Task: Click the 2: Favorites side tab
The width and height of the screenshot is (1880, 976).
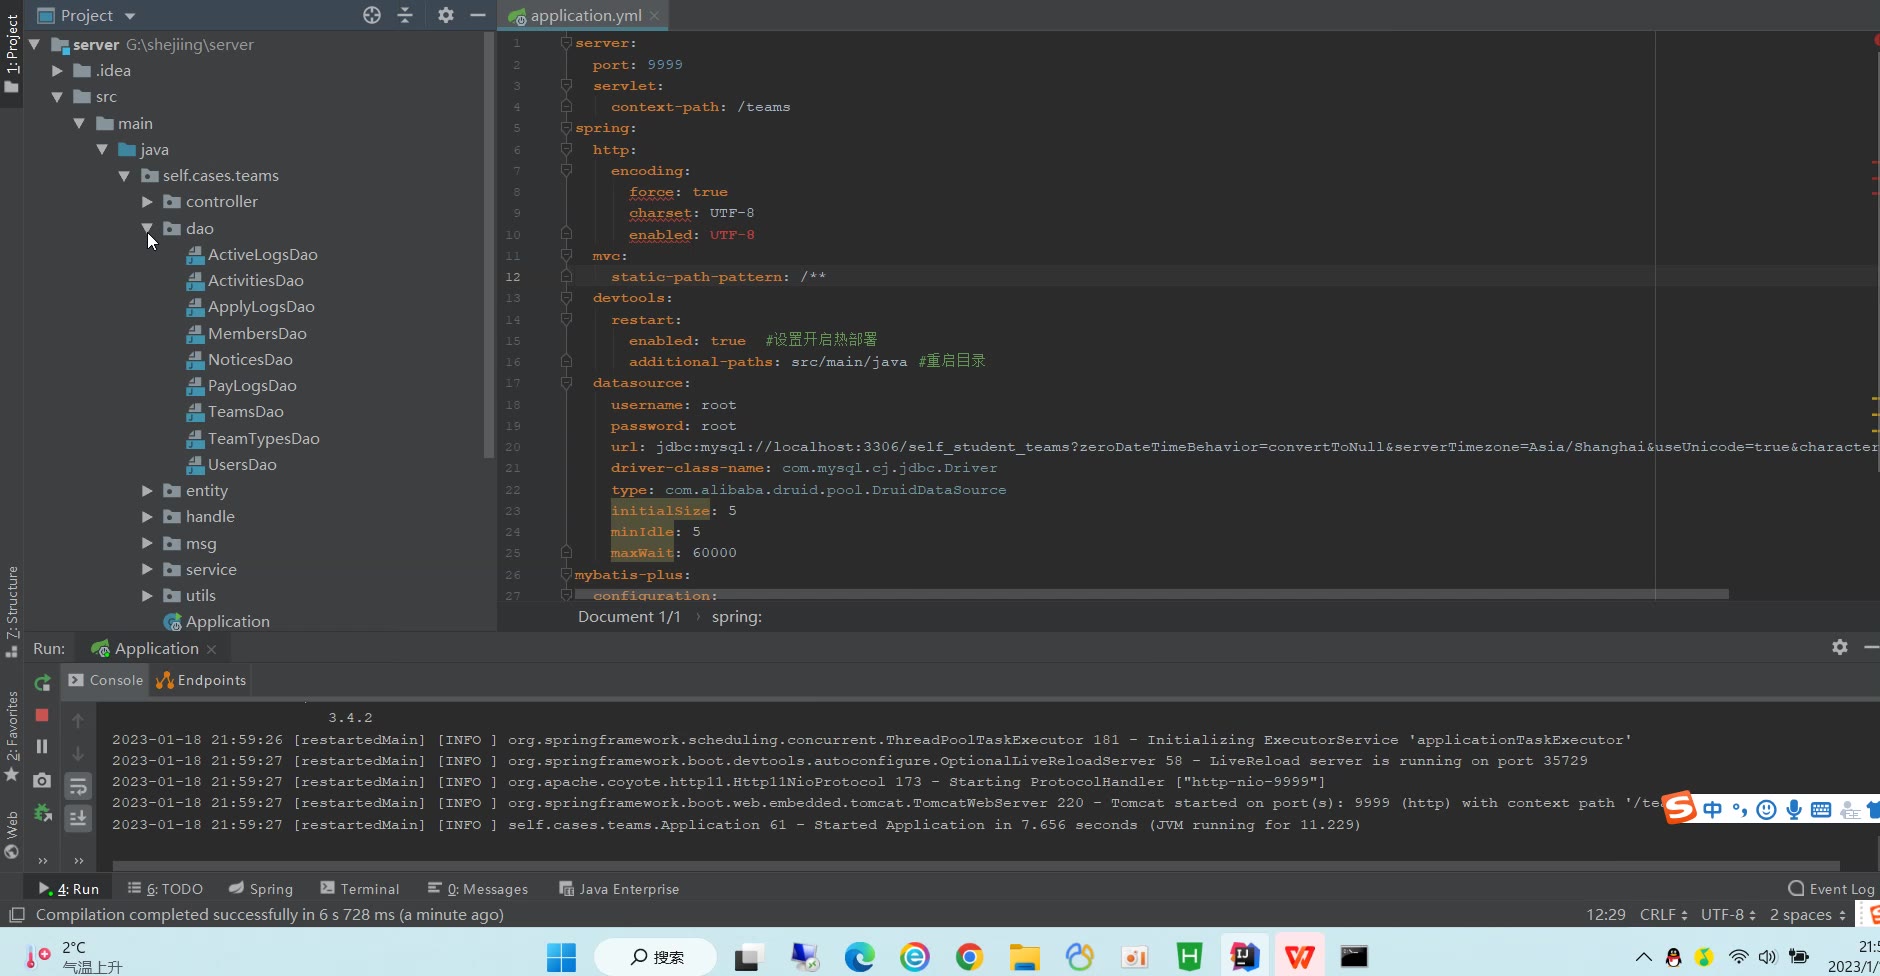Action: click(12, 735)
